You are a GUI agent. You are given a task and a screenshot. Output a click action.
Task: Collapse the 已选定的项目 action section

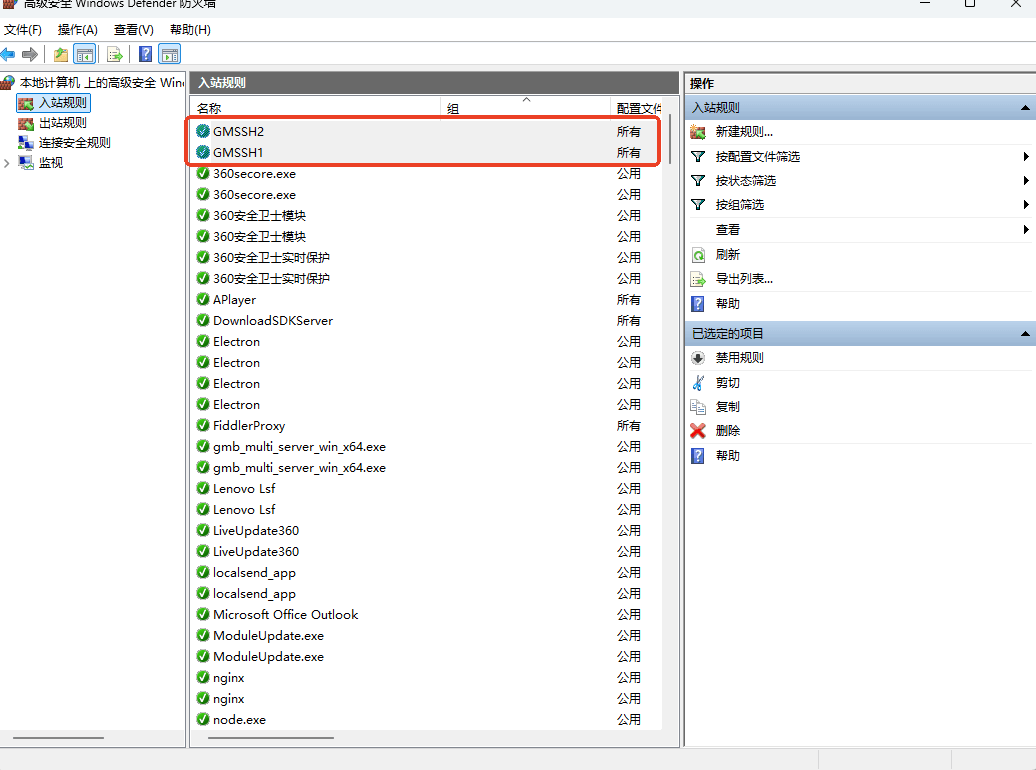(1025, 334)
